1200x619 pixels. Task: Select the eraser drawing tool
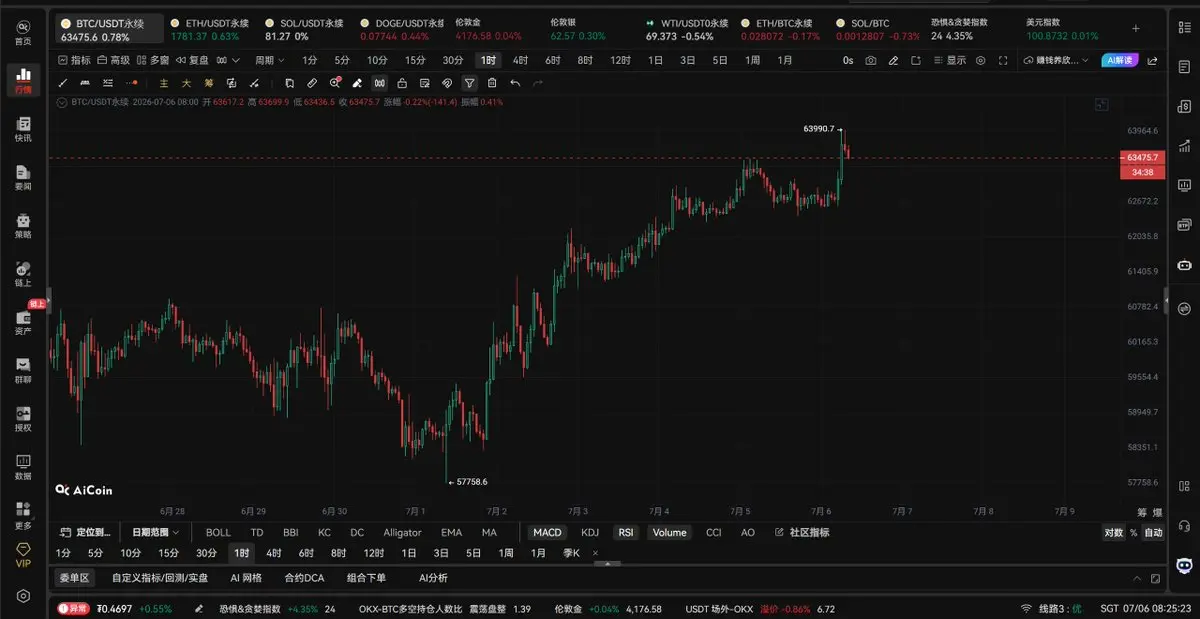click(357, 83)
